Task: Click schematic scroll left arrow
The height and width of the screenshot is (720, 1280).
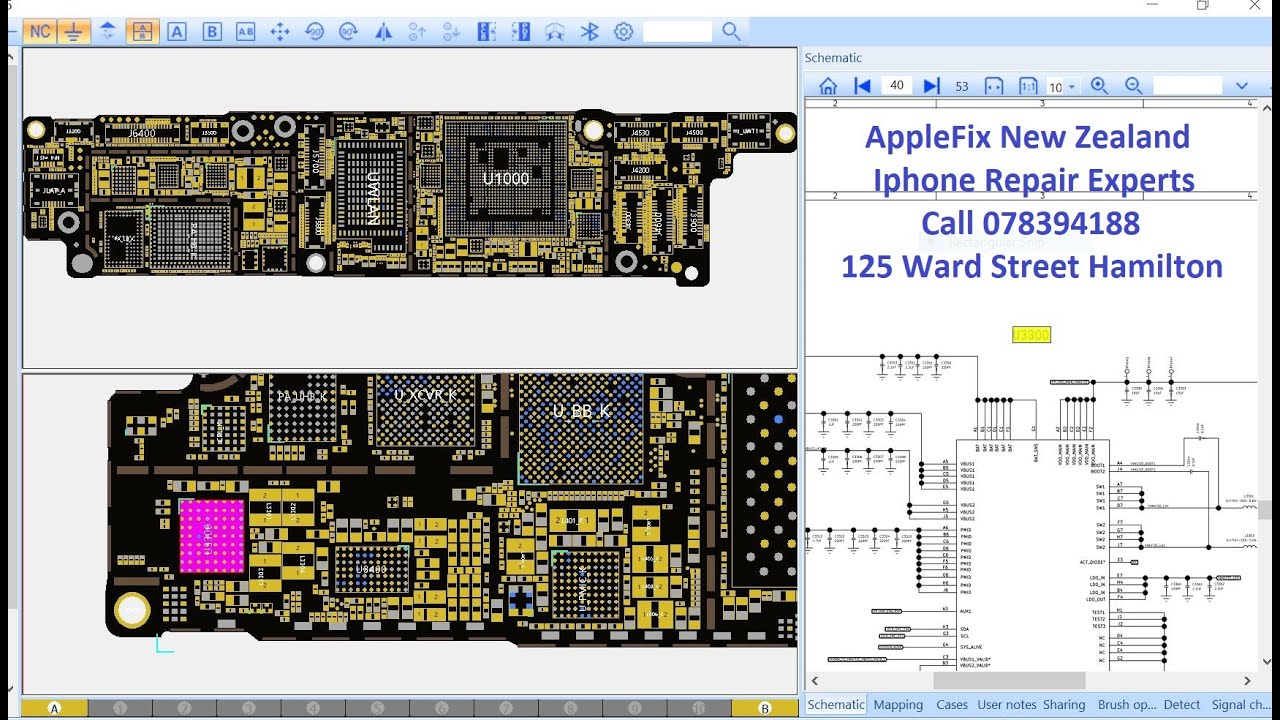Action: point(814,680)
